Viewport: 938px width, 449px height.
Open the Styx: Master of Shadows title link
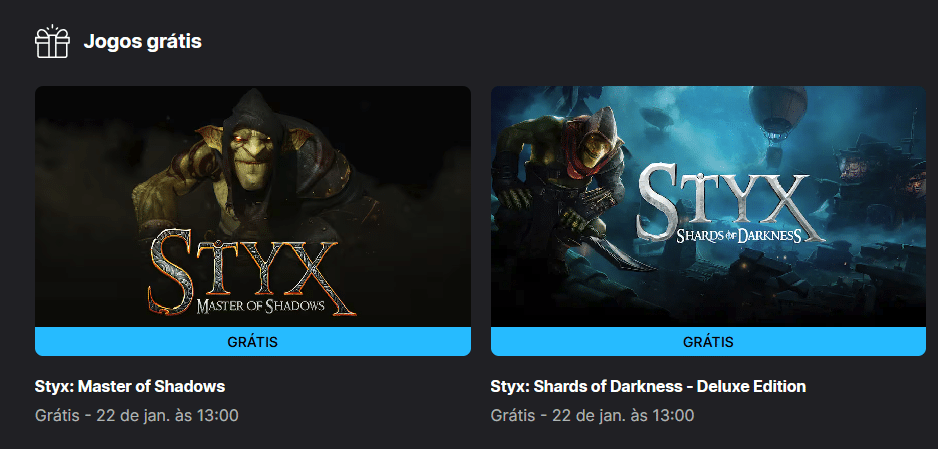click(x=130, y=386)
